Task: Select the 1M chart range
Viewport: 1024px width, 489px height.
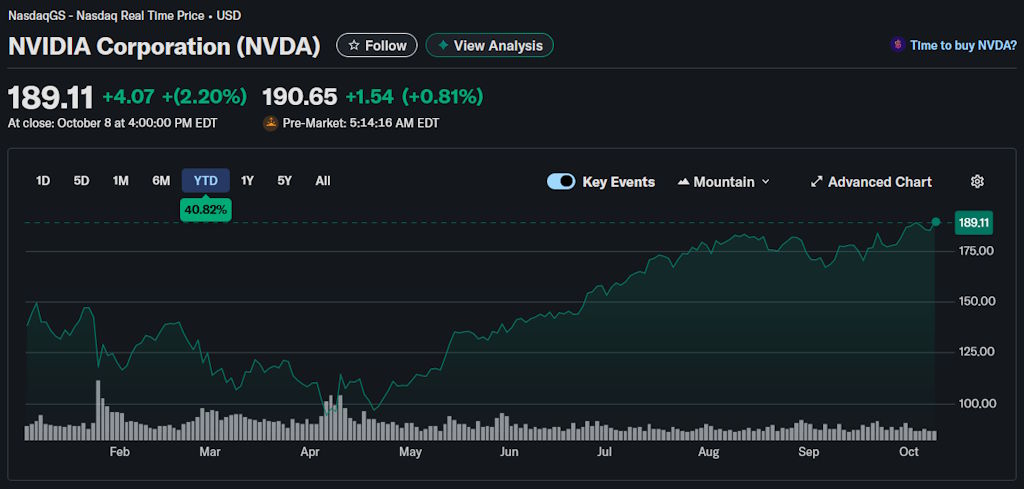Action: click(121, 181)
